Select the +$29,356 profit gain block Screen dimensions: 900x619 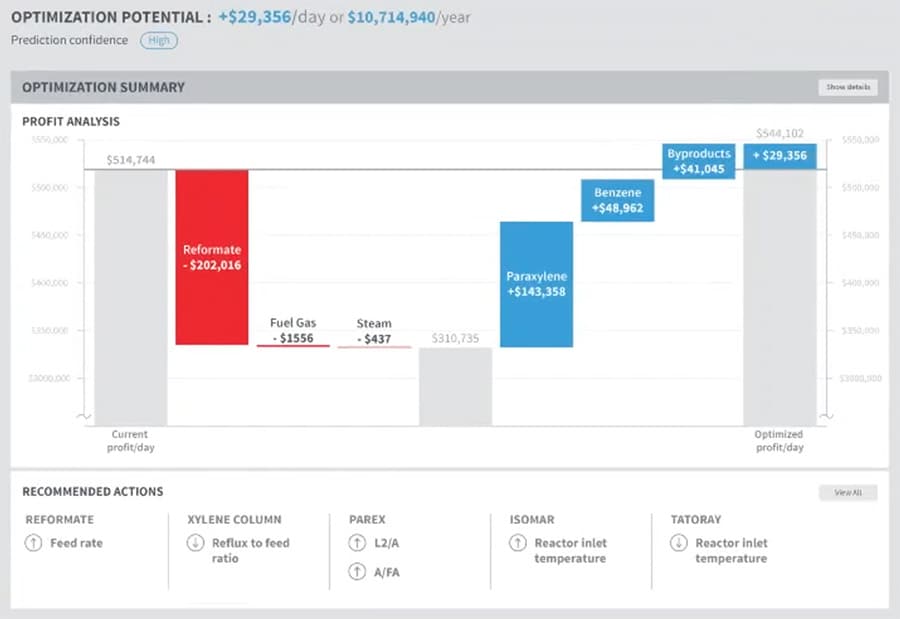(x=780, y=156)
